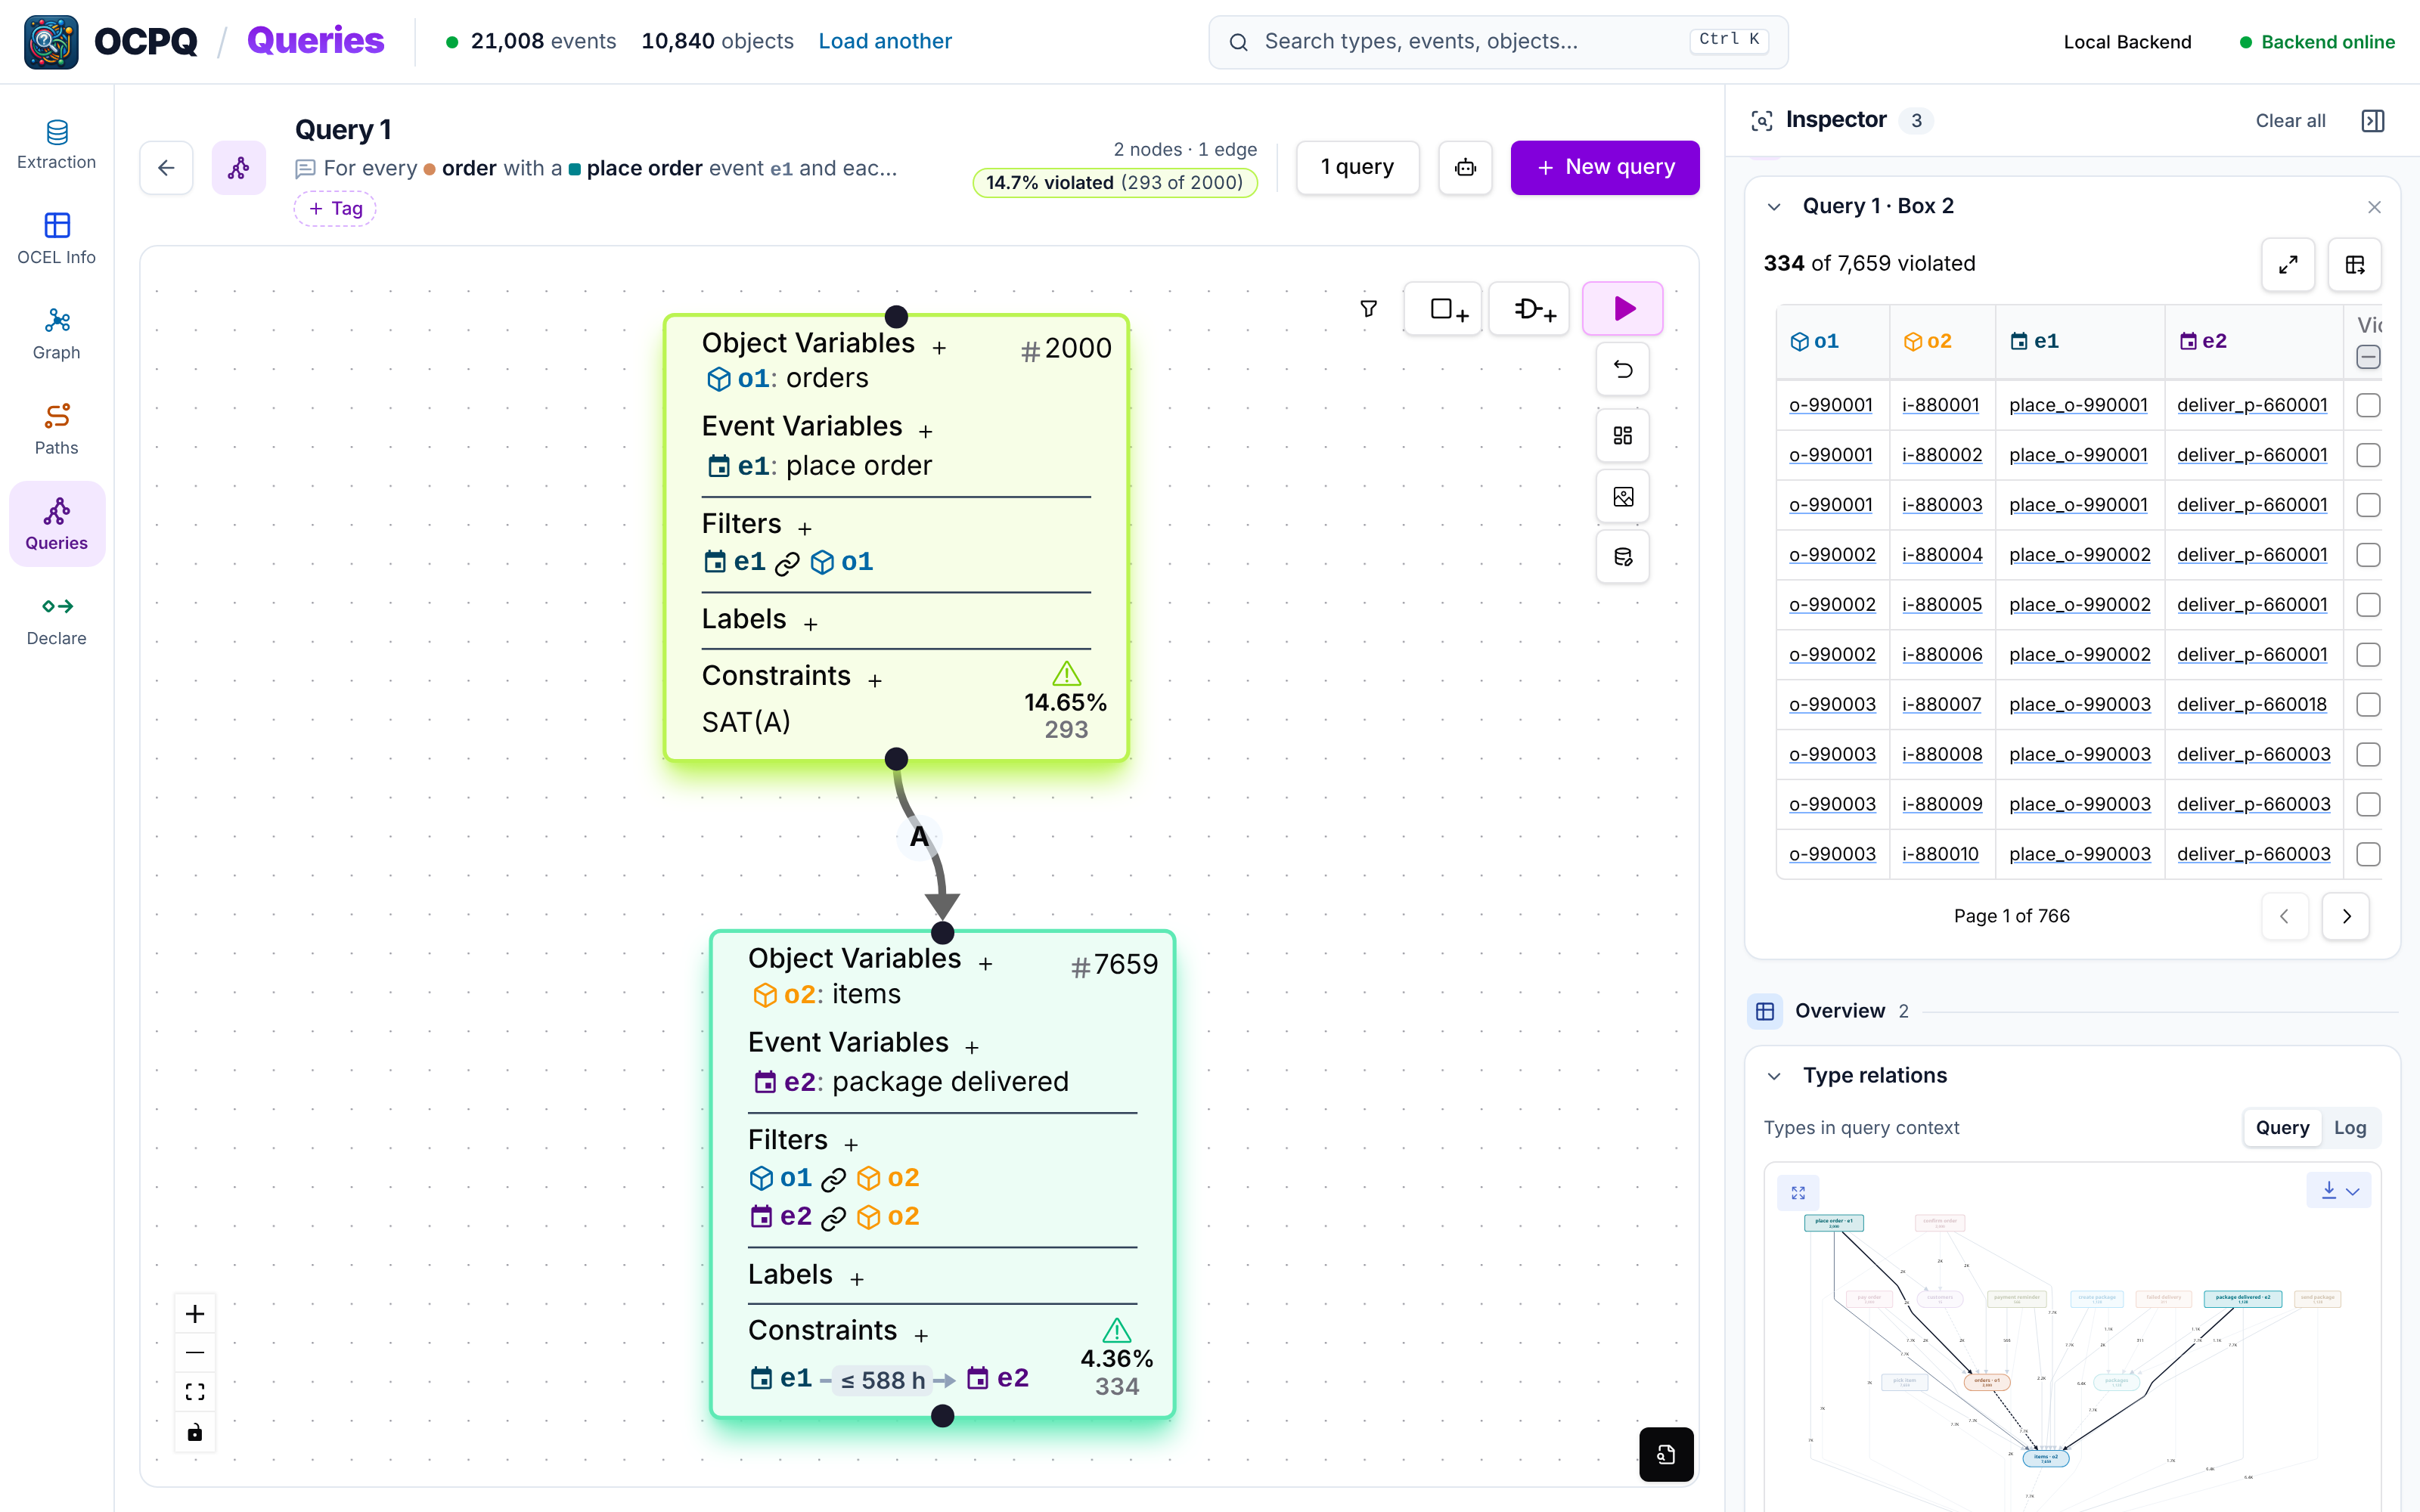Toggle the header violated select-all checkbox
This screenshot has width=2420, height=1512.
[2368, 357]
